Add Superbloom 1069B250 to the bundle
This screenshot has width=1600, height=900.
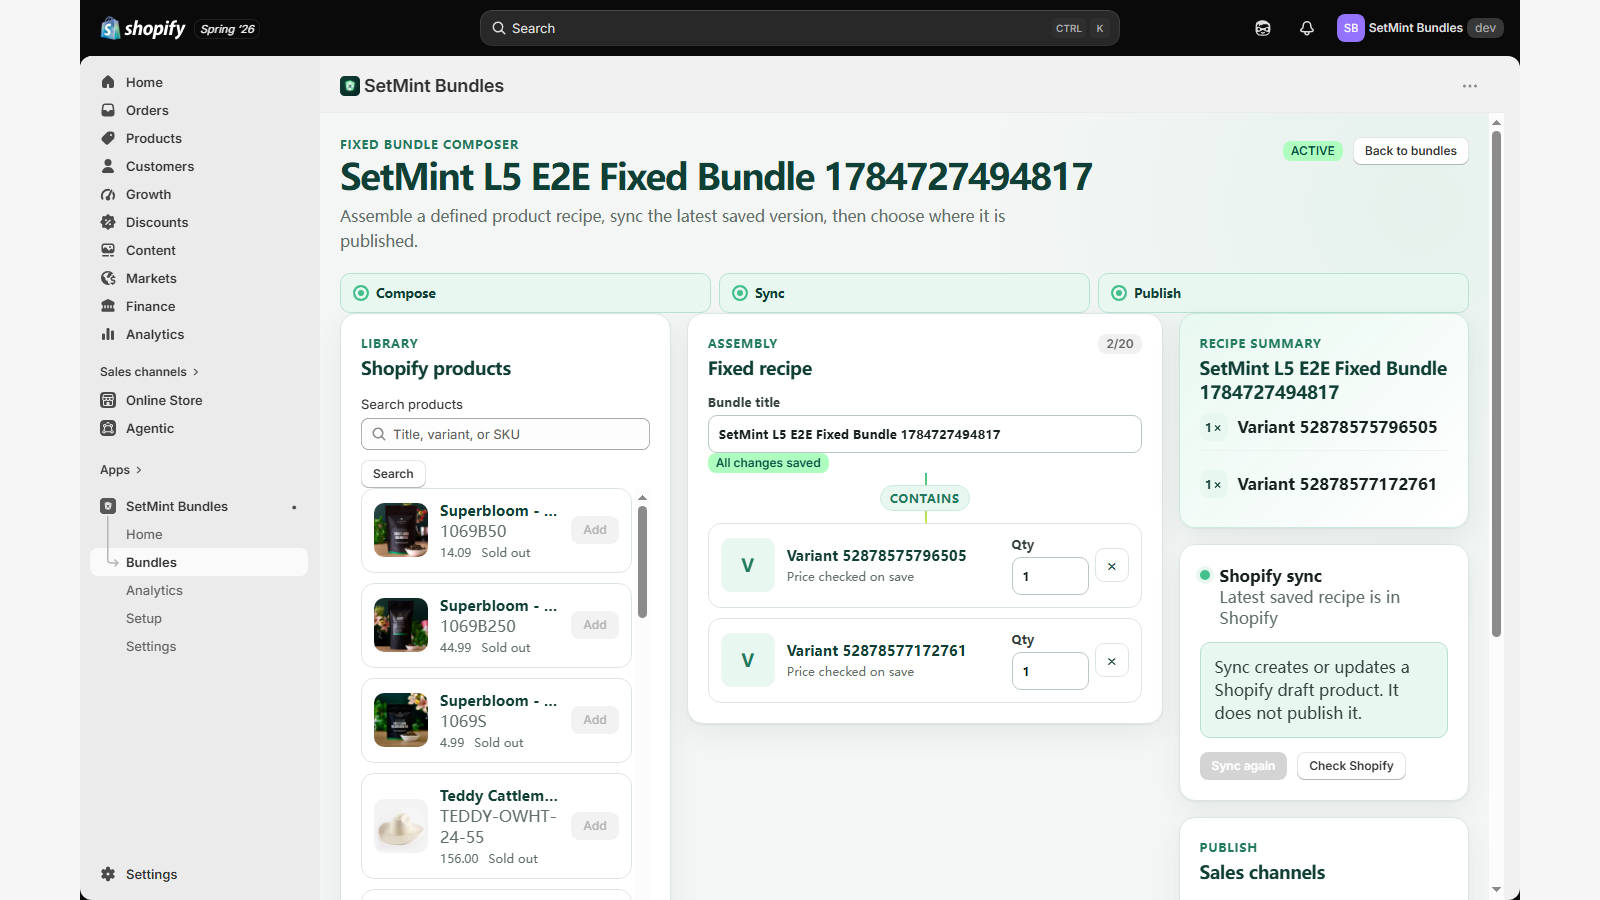[x=595, y=625]
